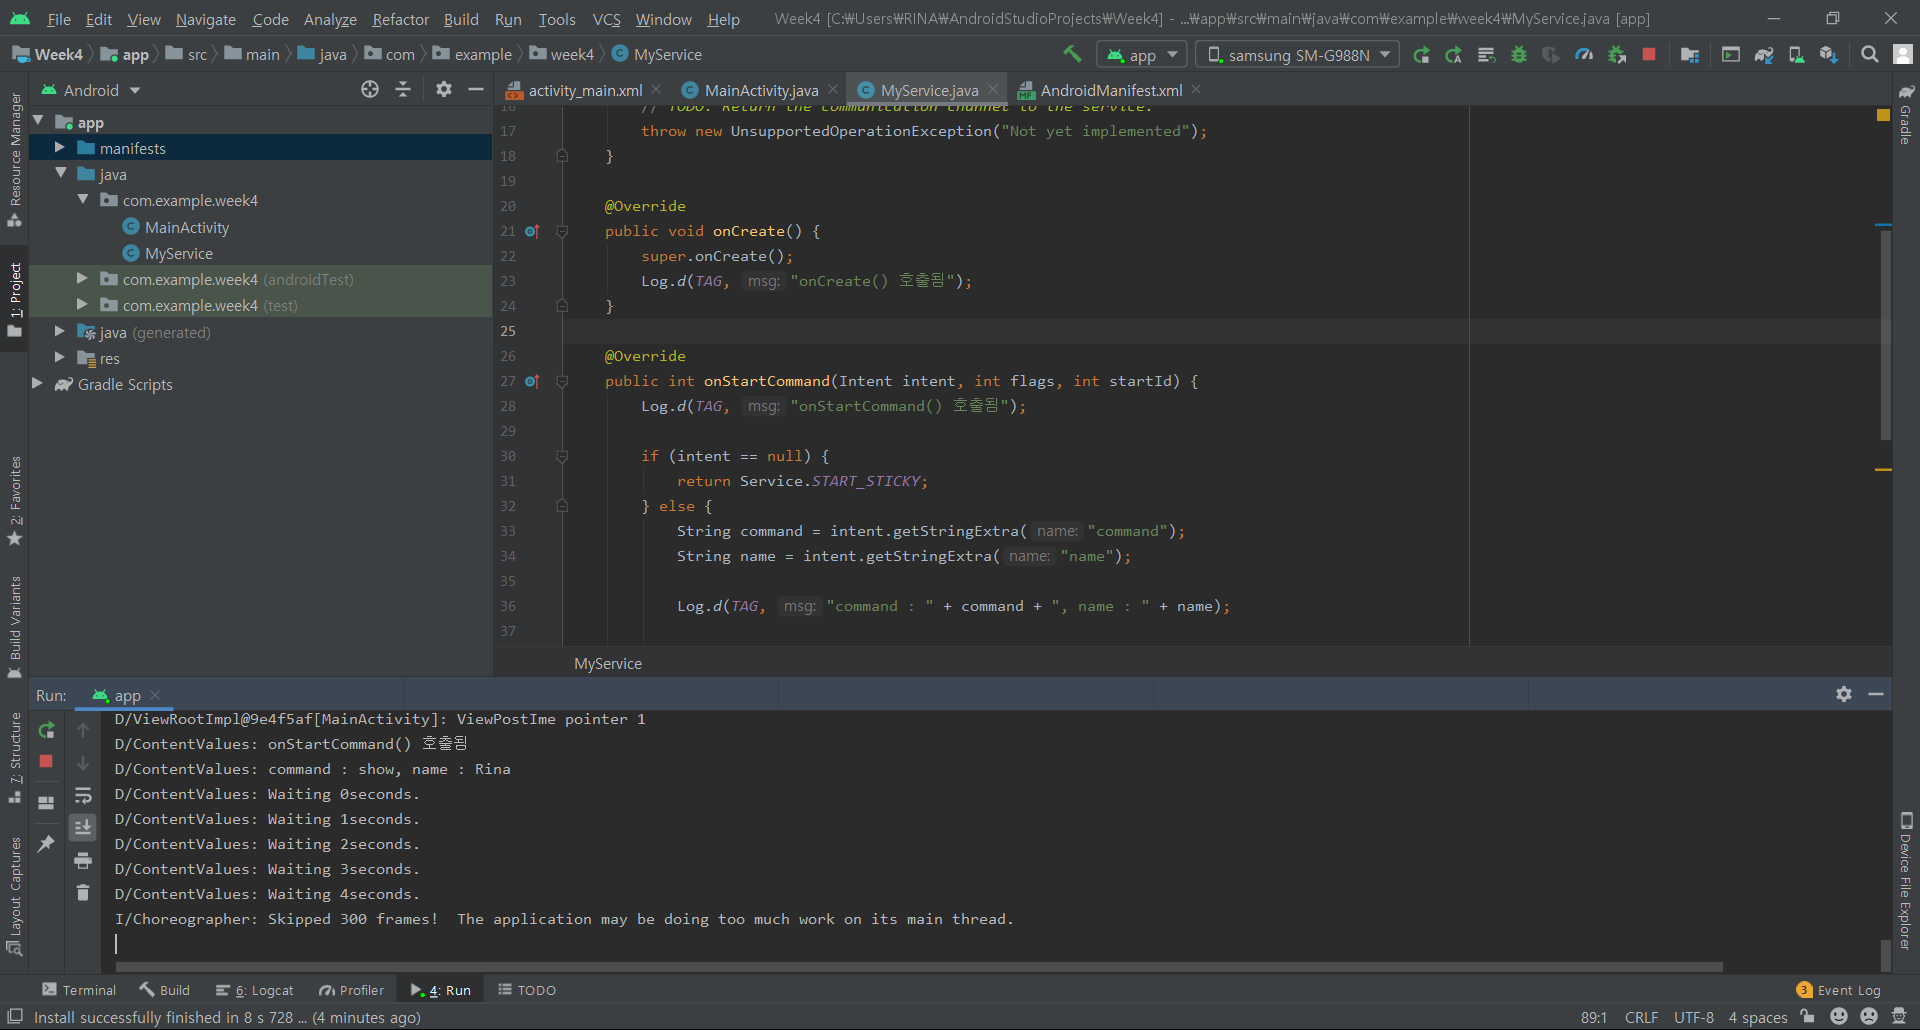Image resolution: width=1920 pixels, height=1030 pixels.
Task: Open the Terminal tool window
Action: (79, 990)
